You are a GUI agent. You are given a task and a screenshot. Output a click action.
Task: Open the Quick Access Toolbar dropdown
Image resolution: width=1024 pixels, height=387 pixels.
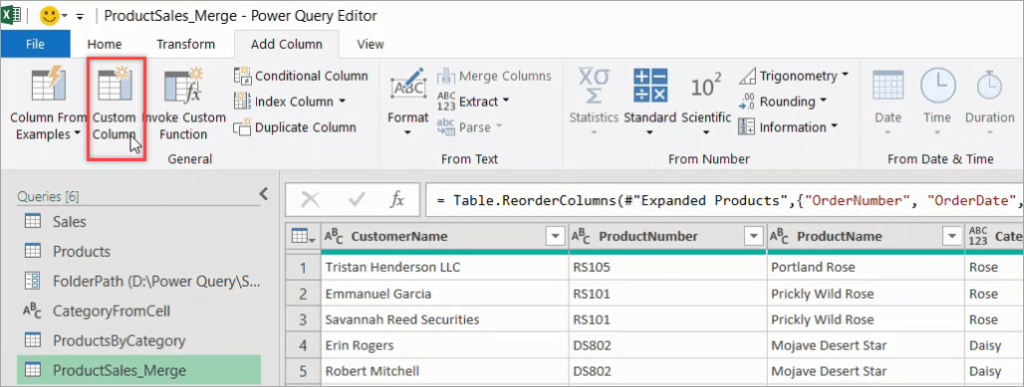coord(80,17)
